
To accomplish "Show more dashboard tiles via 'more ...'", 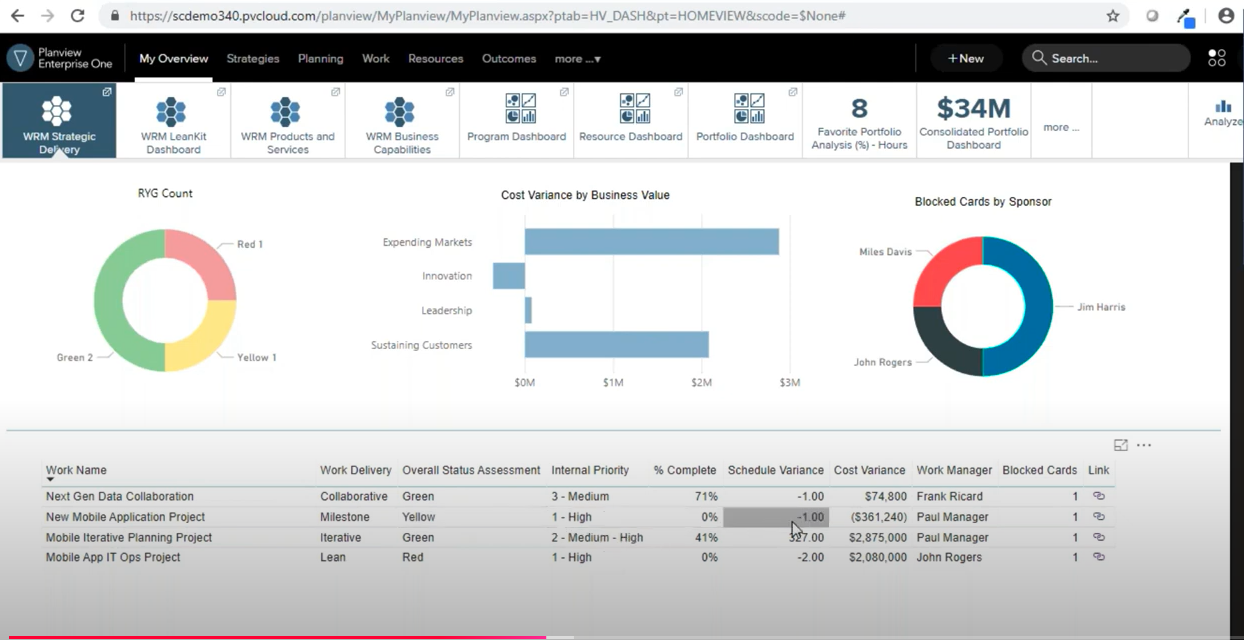I will tap(1061, 127).
